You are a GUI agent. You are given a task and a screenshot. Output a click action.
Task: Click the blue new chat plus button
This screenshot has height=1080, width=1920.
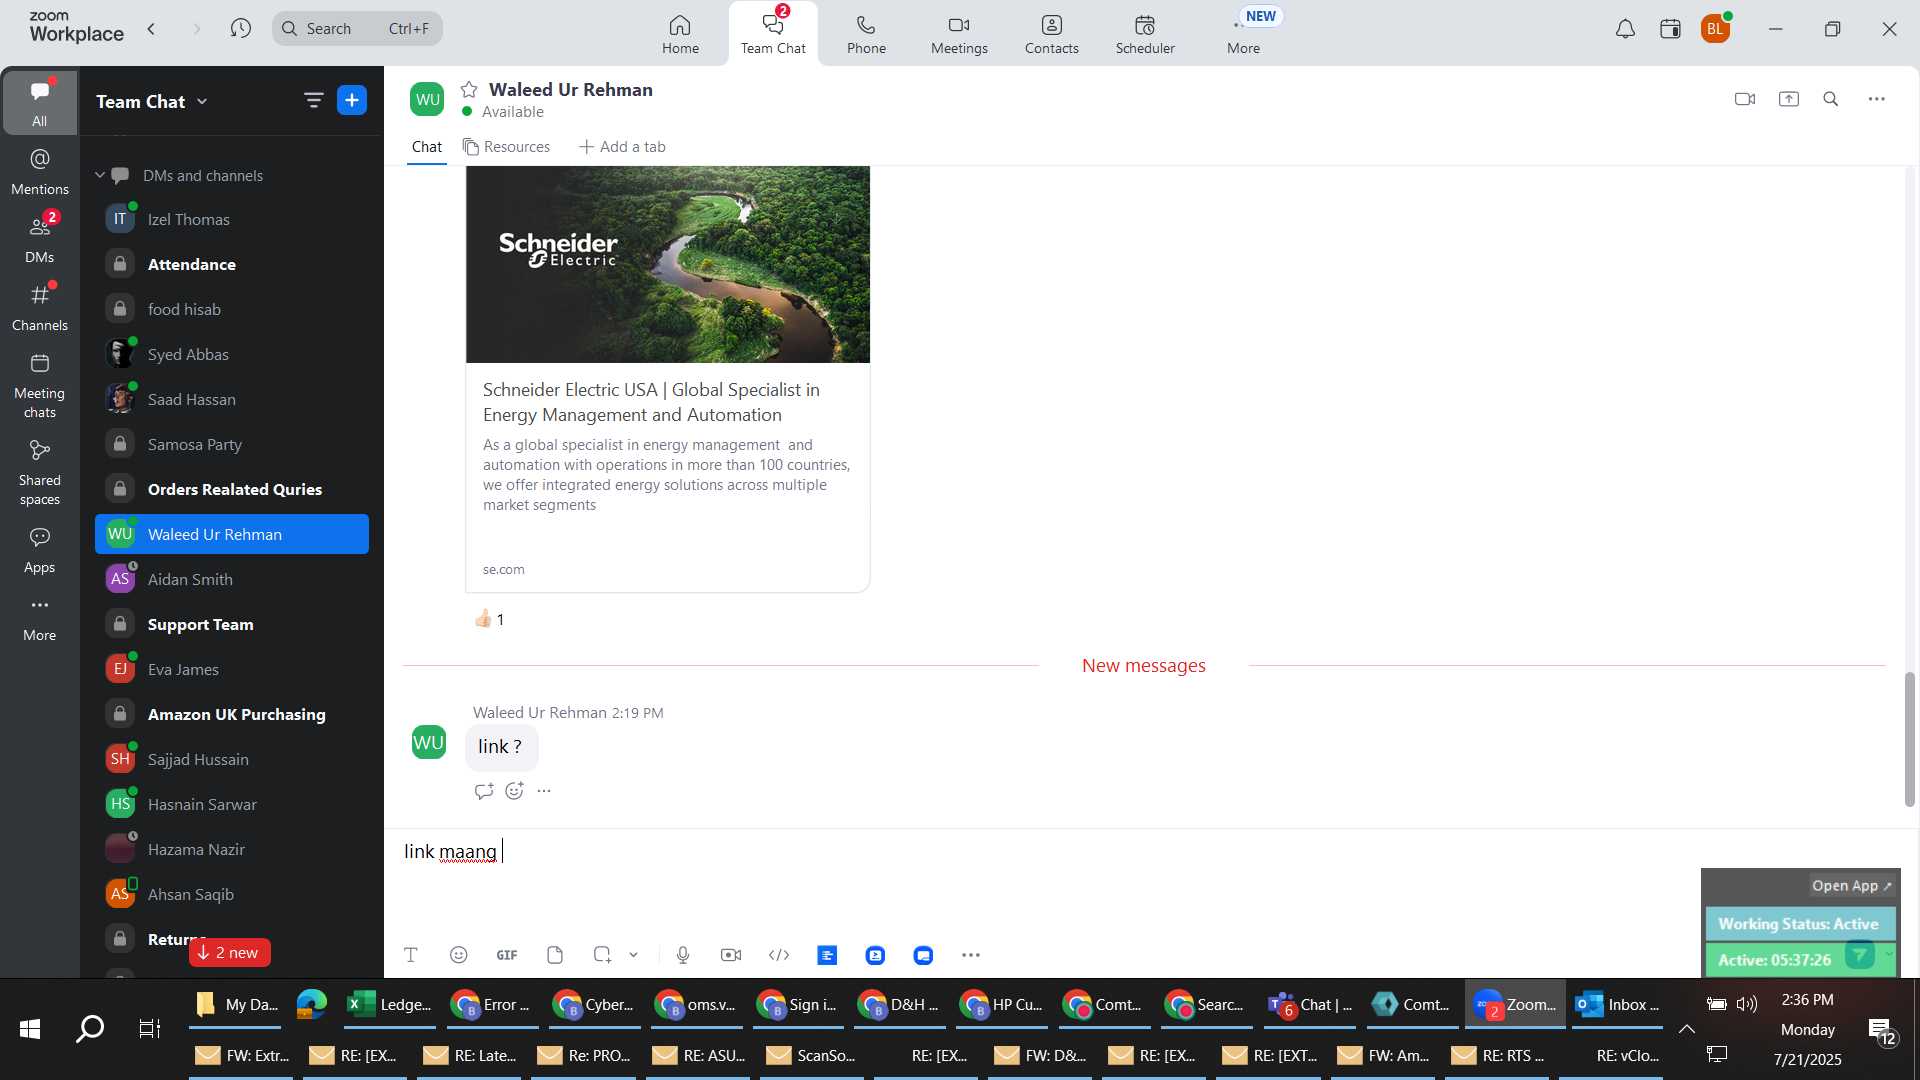pyautogui.click(x=352, y=100)
